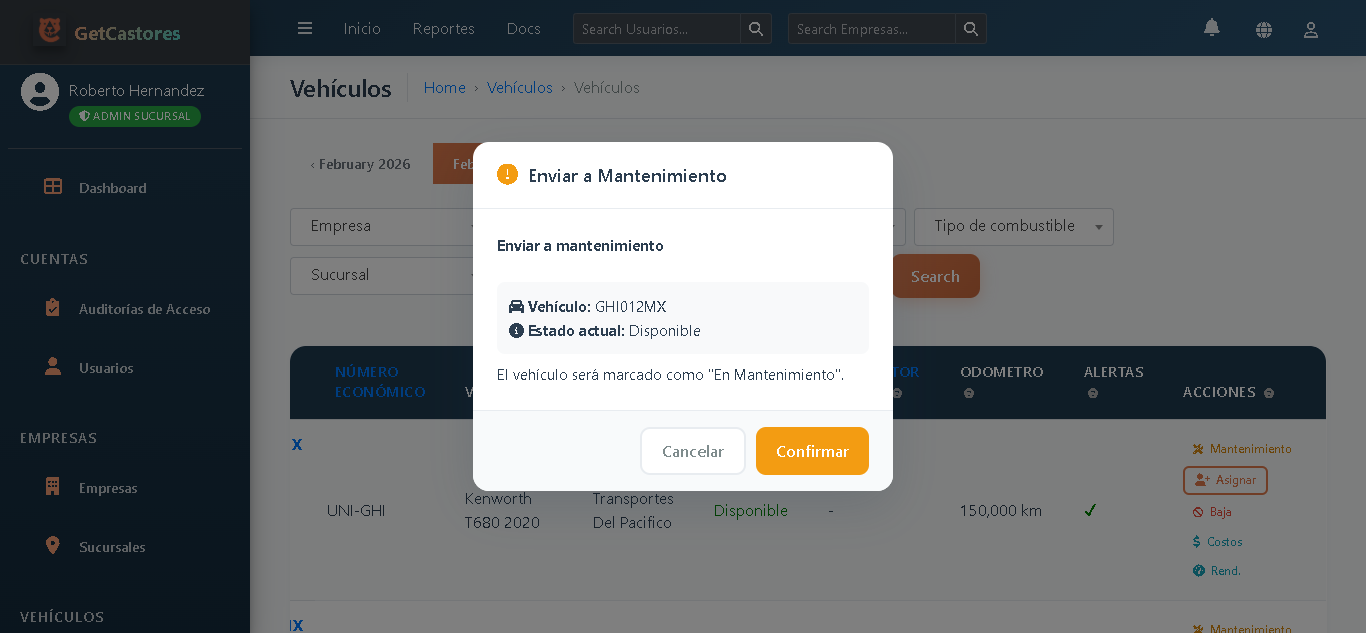Open the Reportes menu

[x=443, y=29]
